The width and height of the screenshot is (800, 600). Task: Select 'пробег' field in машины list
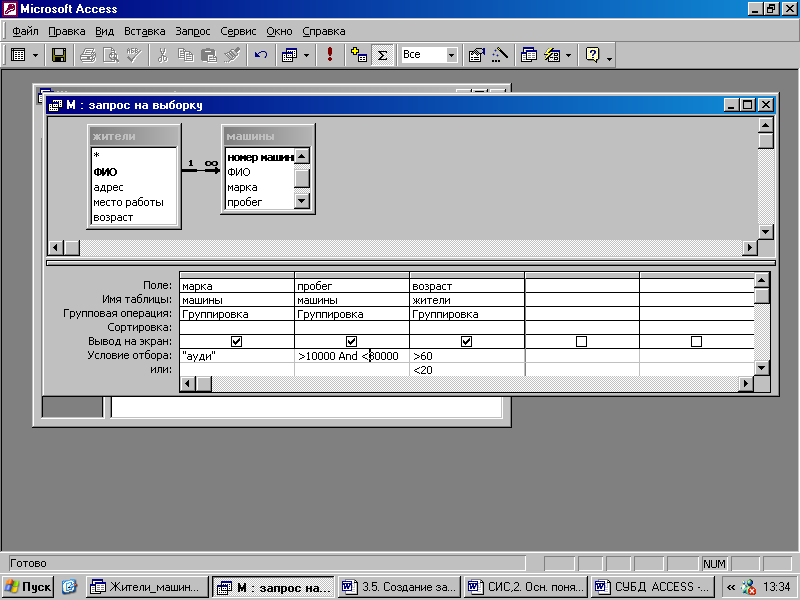(x=244, y=202)
